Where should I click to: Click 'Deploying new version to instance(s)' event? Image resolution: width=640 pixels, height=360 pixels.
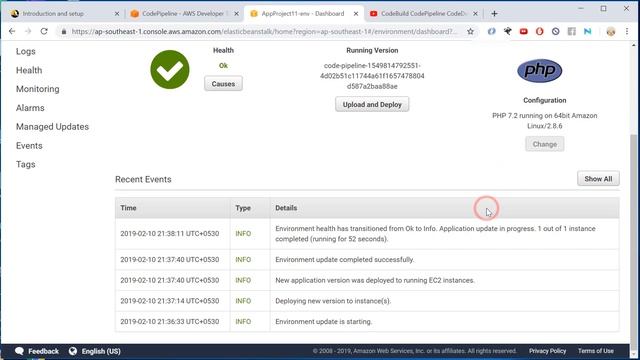[x=333, y=301]
